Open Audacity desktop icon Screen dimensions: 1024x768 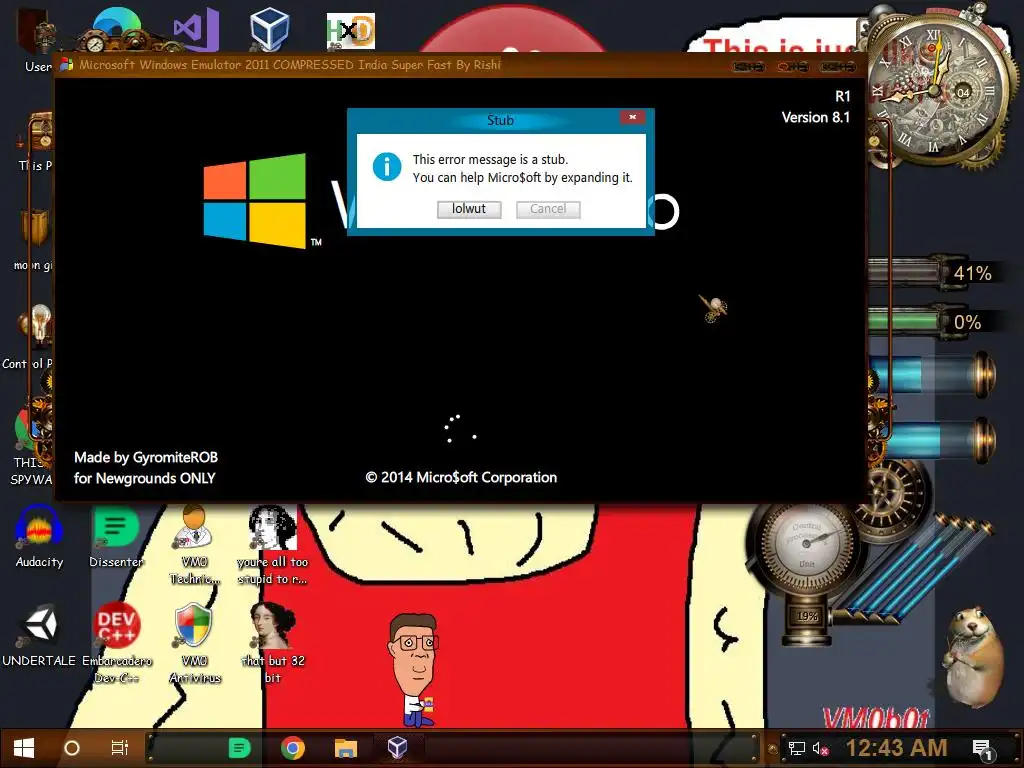39,537
